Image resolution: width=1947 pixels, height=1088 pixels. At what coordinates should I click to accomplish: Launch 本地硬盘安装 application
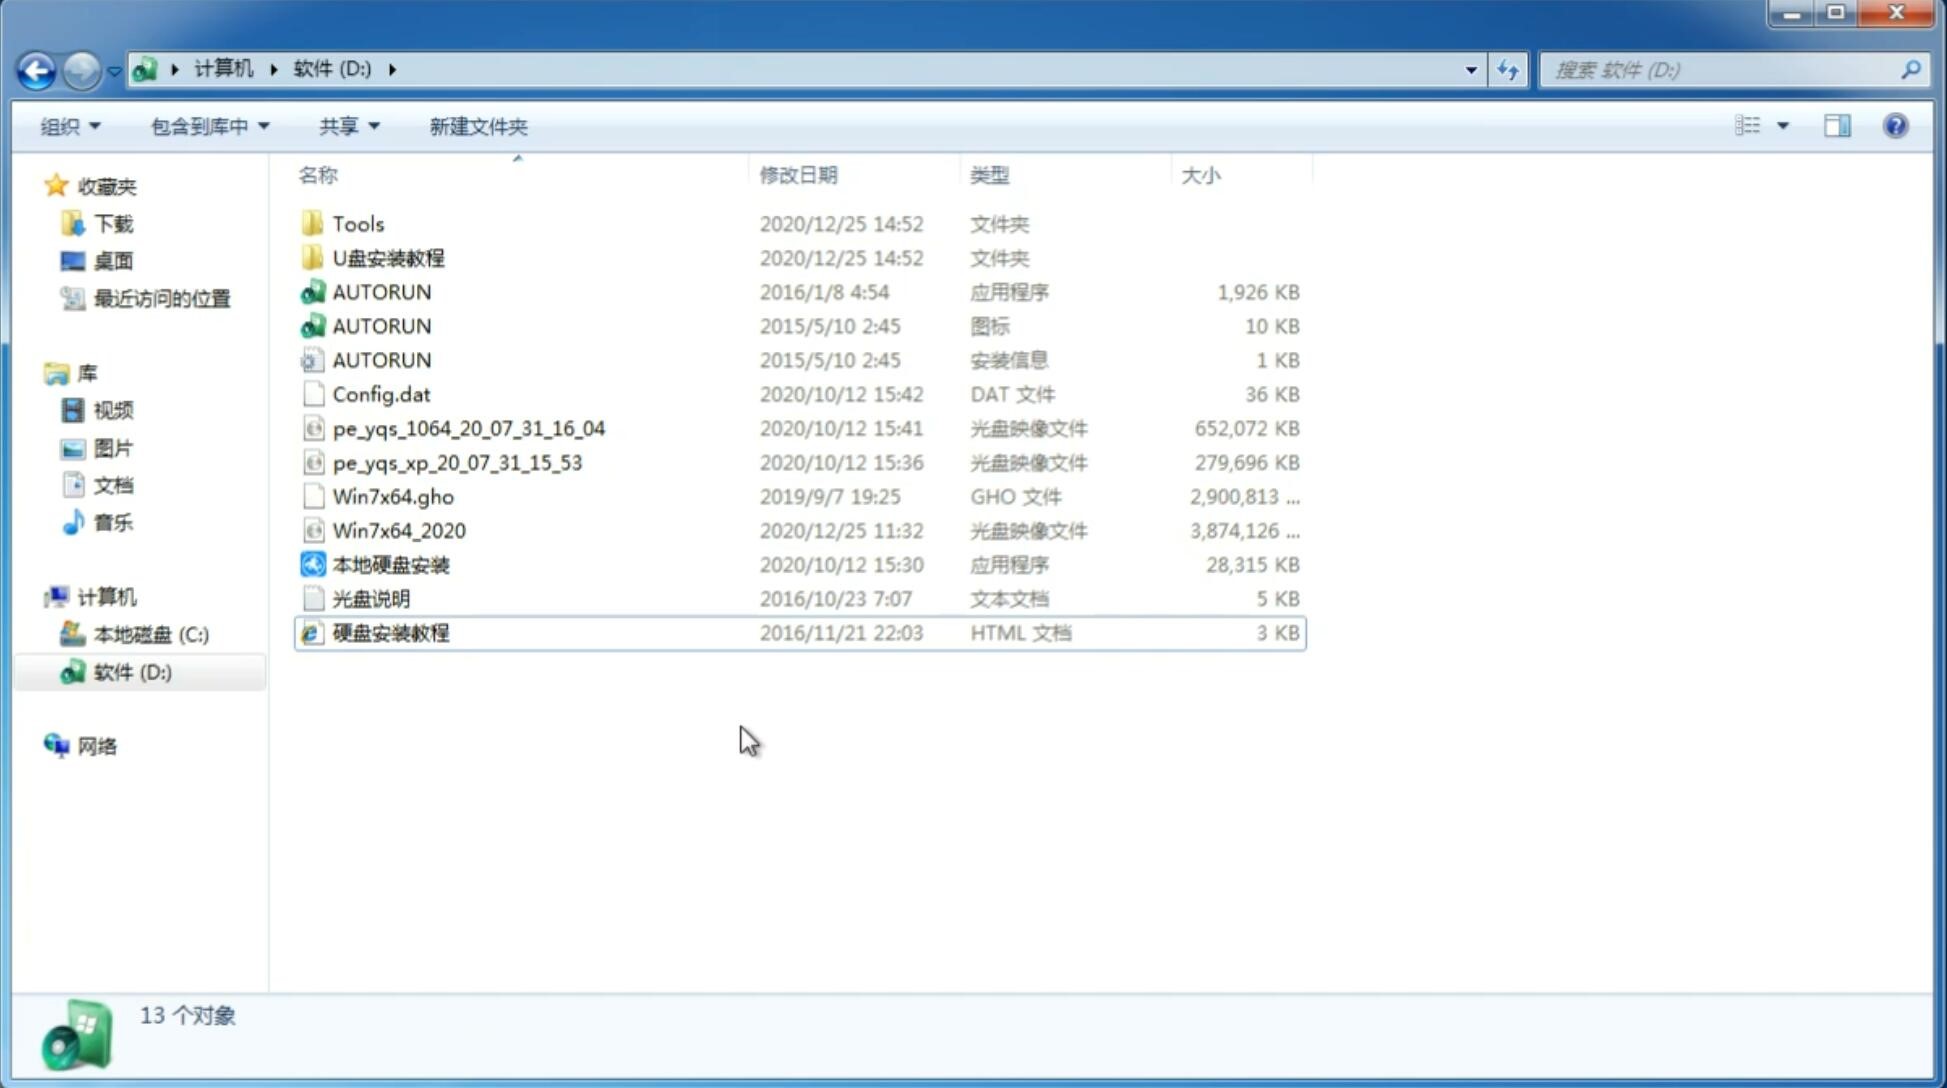(x=390, y=564)
